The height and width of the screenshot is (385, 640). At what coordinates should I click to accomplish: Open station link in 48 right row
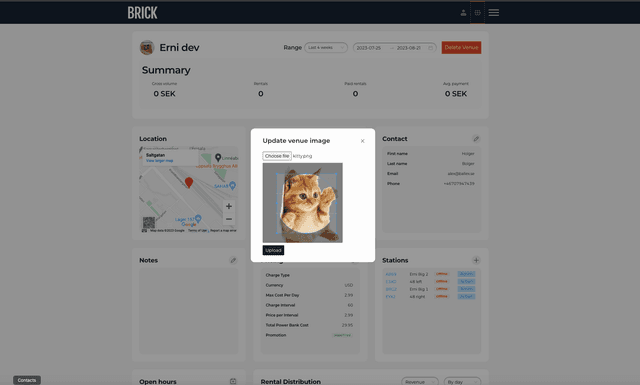coord(390,297)
